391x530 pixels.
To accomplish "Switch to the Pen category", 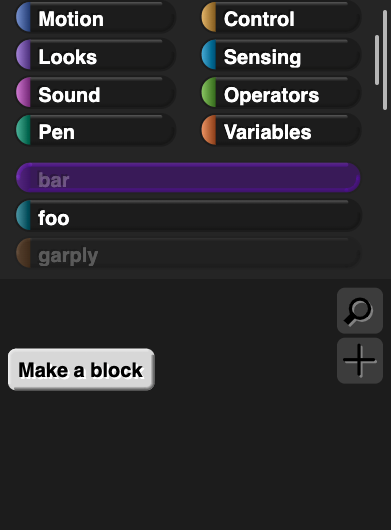I will [96, 131].
